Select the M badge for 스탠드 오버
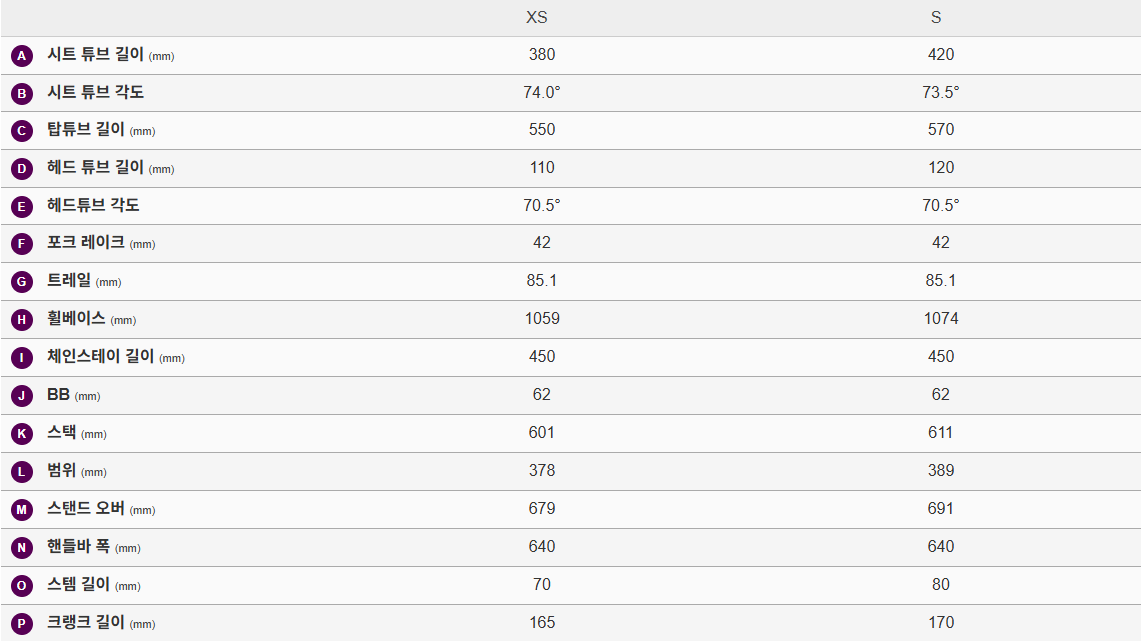The width and height of the screenshot is (1142, 641). click(22, 510)
